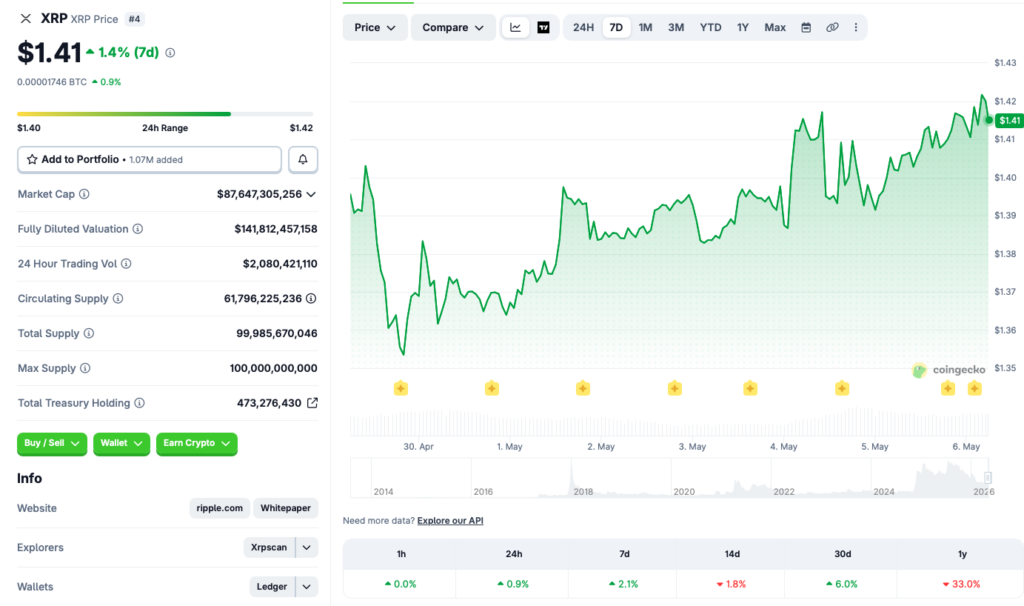Click news marker near 4. May
The height and width of the screenshot is (606, 1024).
point(750,389)
